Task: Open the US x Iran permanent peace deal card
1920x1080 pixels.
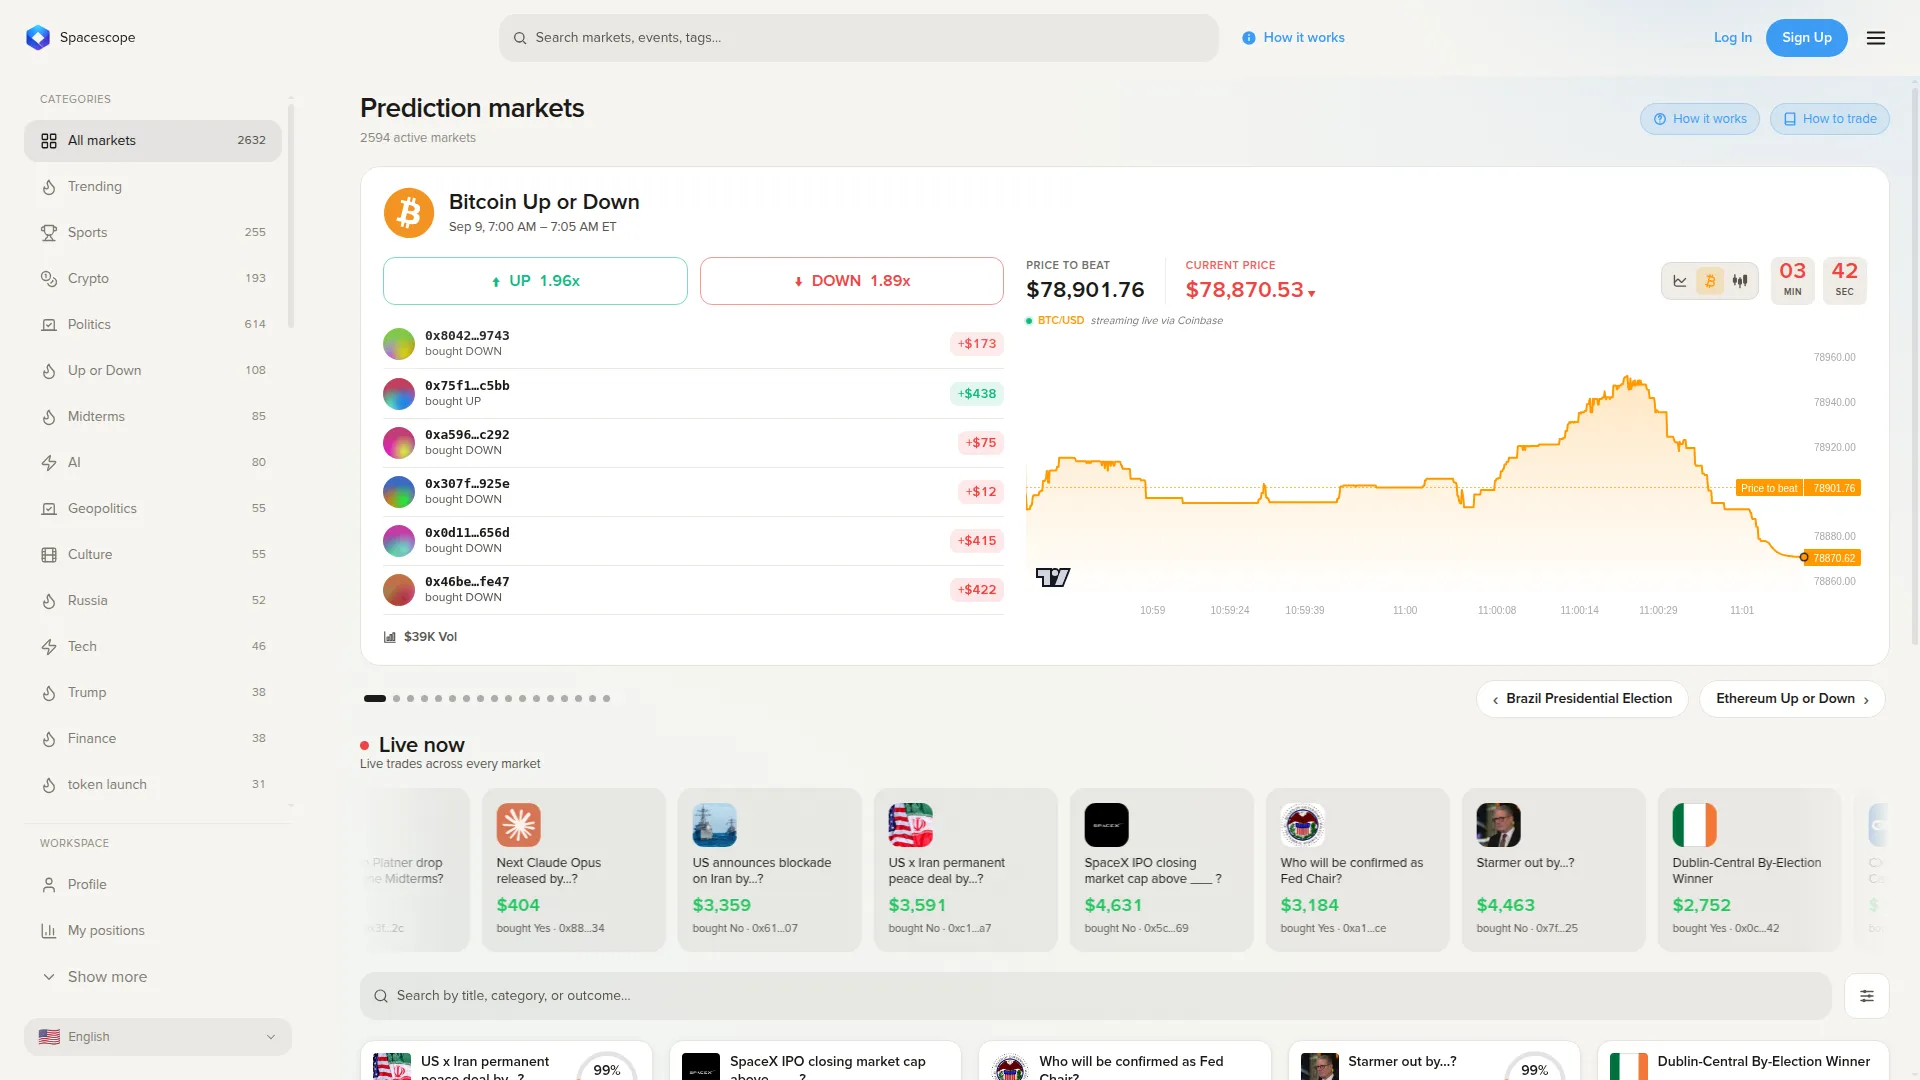Action: click(x=966, y=870)
